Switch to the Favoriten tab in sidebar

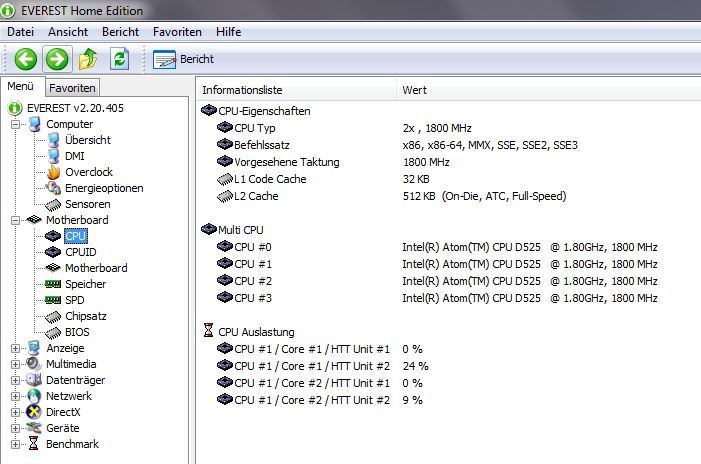click(72, 88)
